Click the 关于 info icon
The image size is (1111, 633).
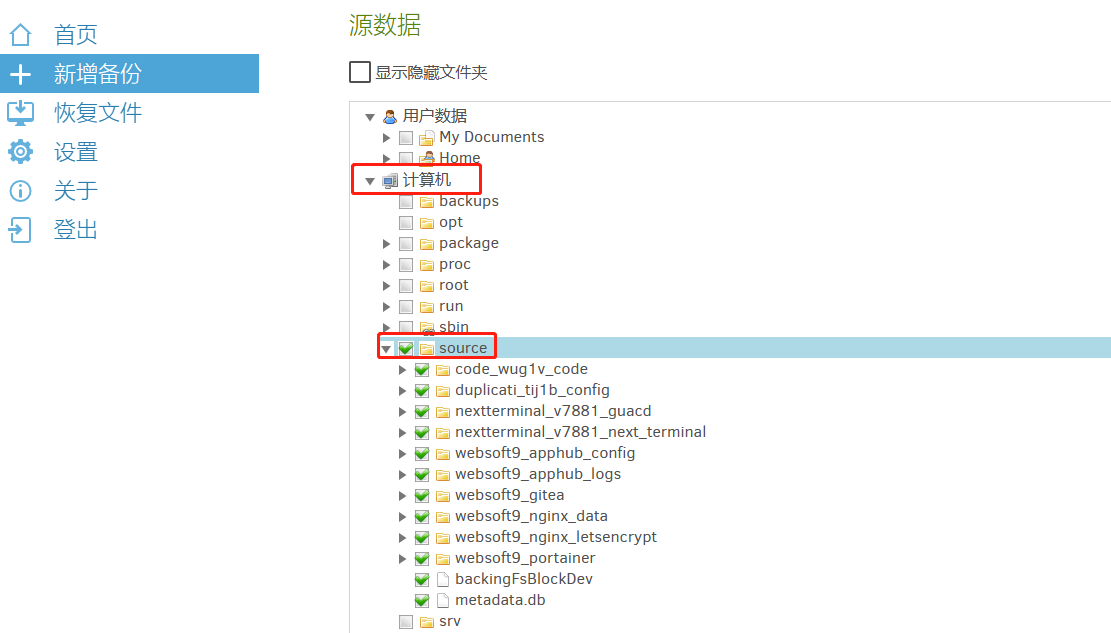[x=20, y=191]
